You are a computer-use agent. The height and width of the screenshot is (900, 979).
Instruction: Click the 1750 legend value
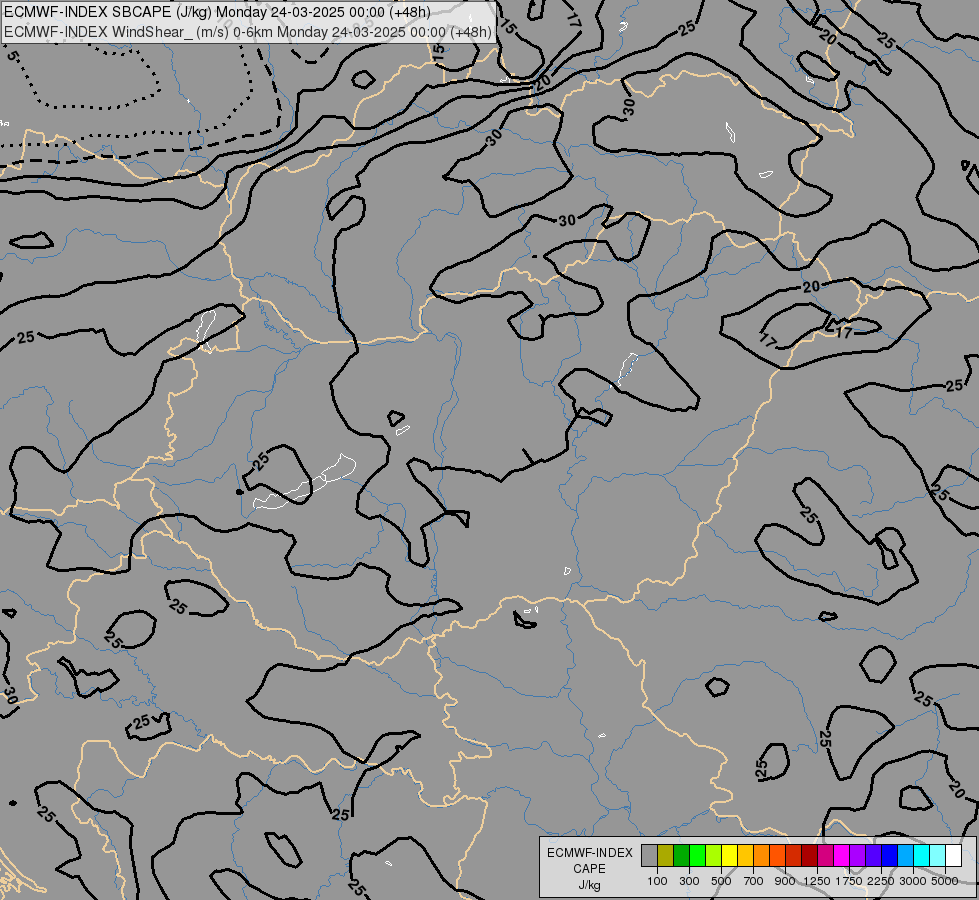tap(849, 881)
